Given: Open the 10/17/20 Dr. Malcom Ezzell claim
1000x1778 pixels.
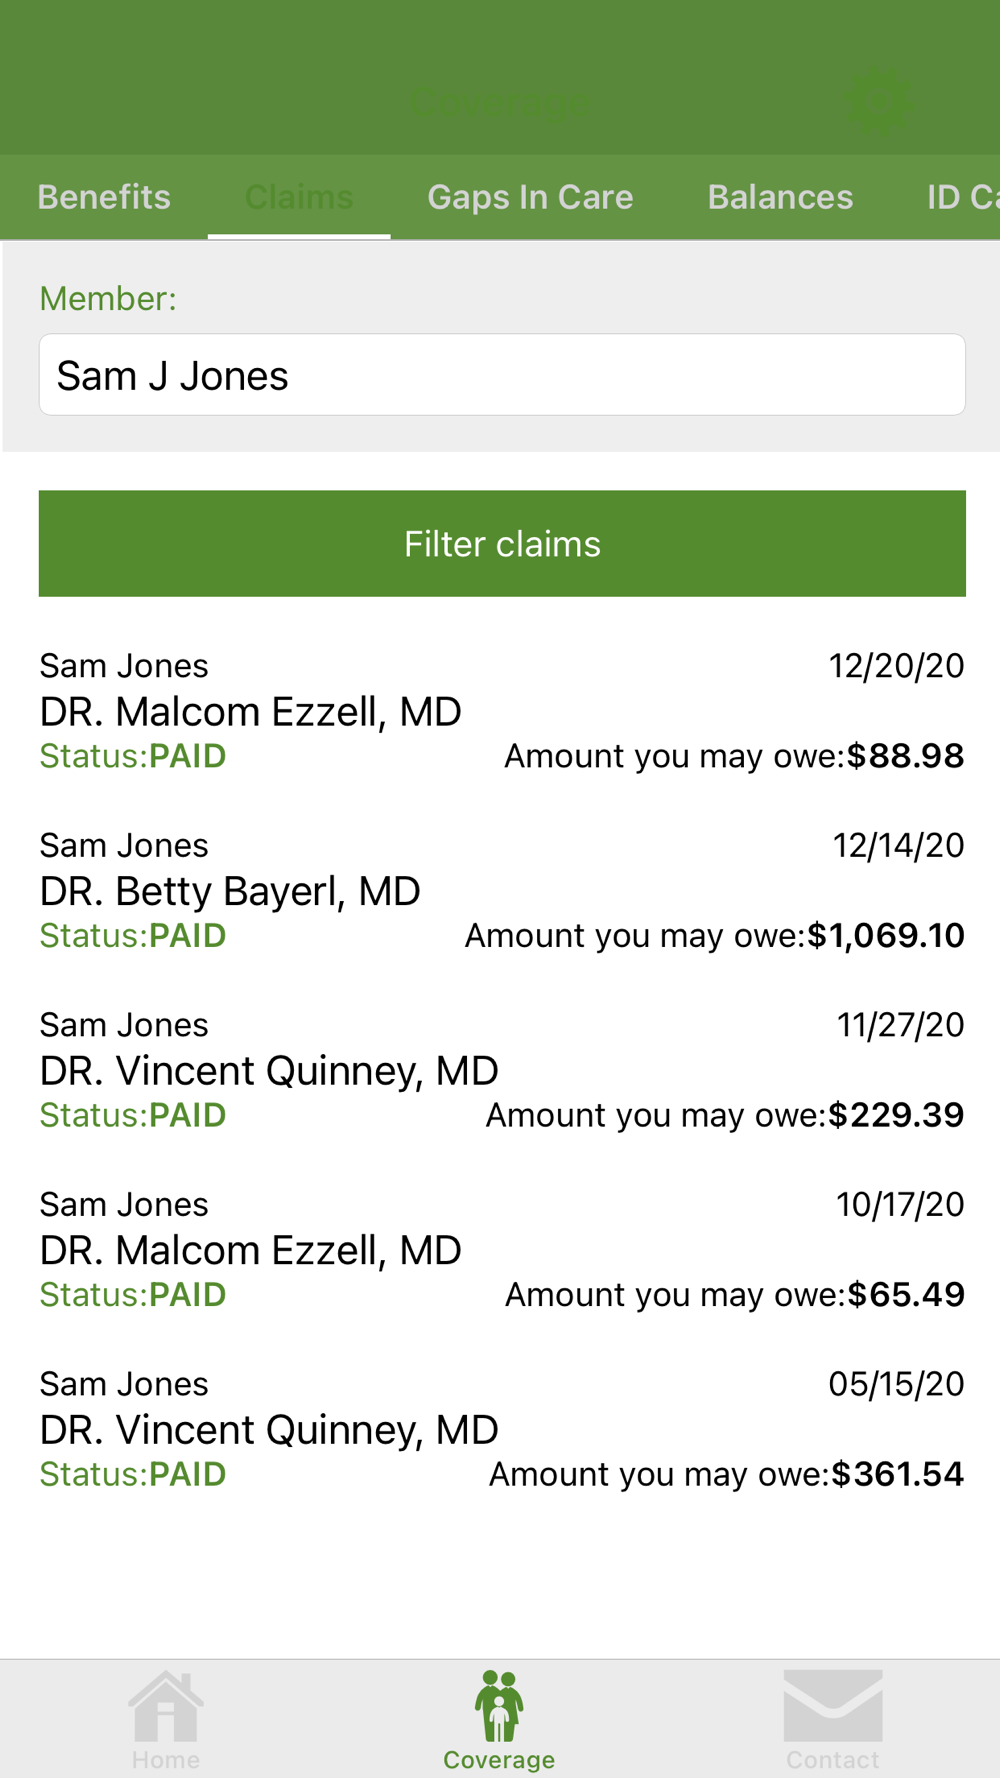Looking at the screenshot, I should point(502,1249).
